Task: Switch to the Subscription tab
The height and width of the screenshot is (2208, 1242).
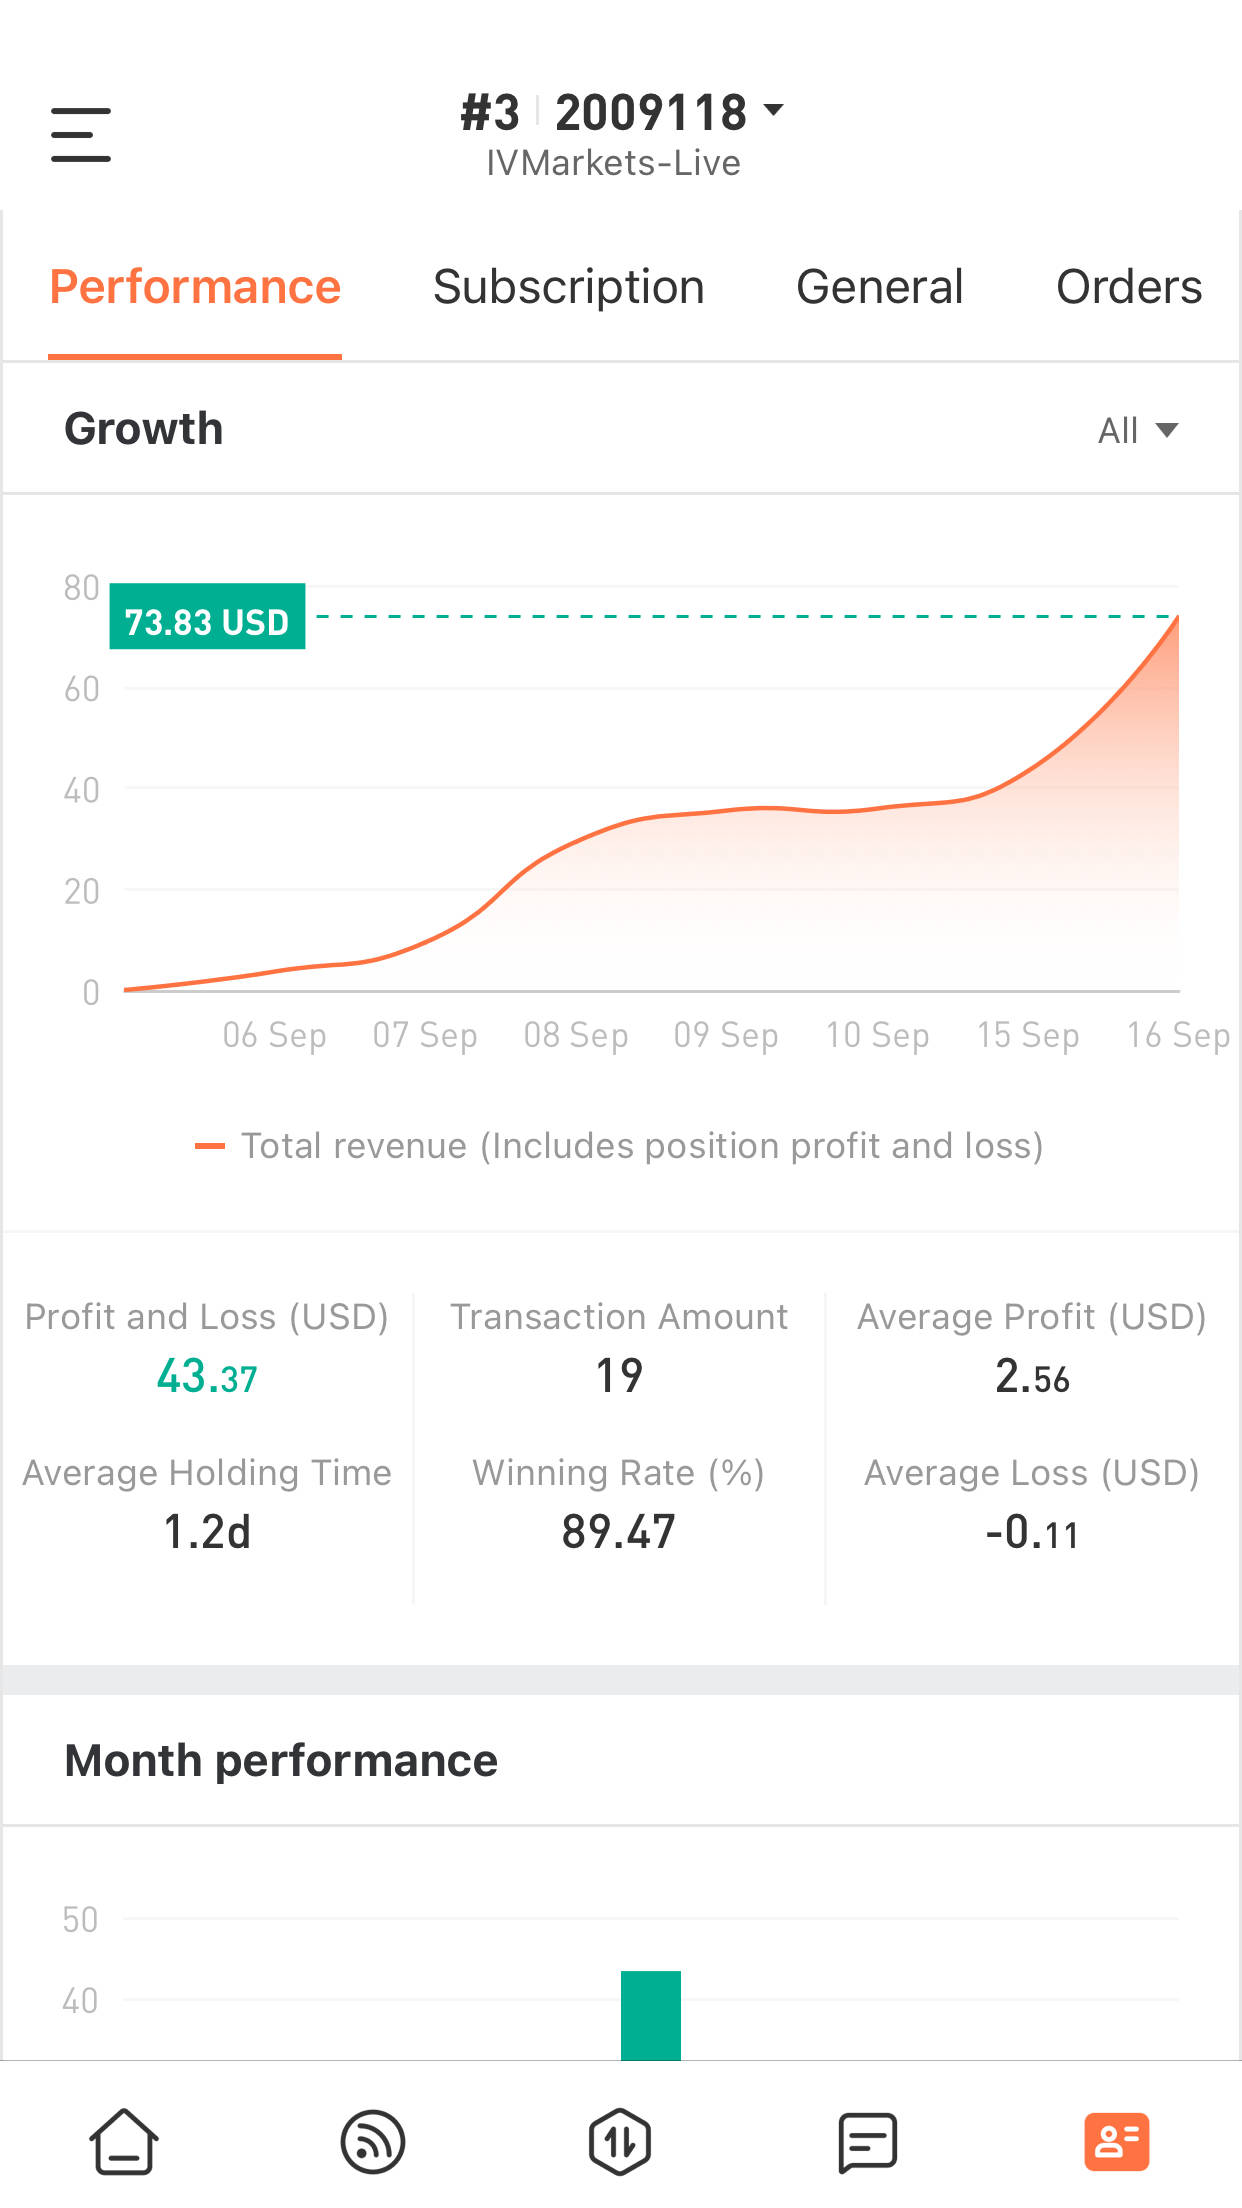Action: 569,287
